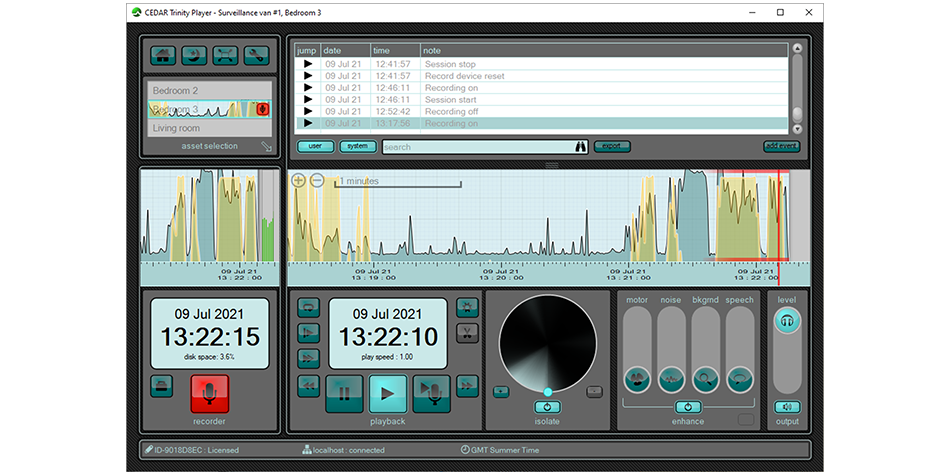950x475 pixels.
Task: Toggle the user events filter
Action: coord(315,146)
